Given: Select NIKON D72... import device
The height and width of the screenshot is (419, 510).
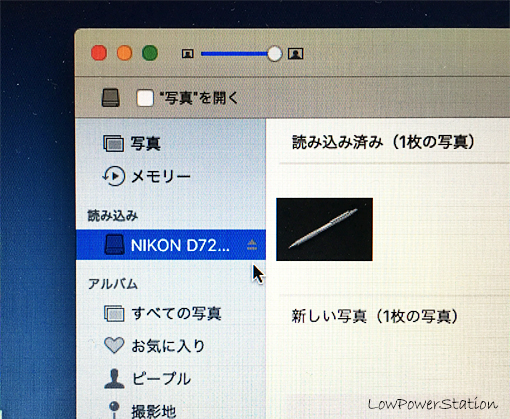Looking at the screenshot, I should 171,245.
